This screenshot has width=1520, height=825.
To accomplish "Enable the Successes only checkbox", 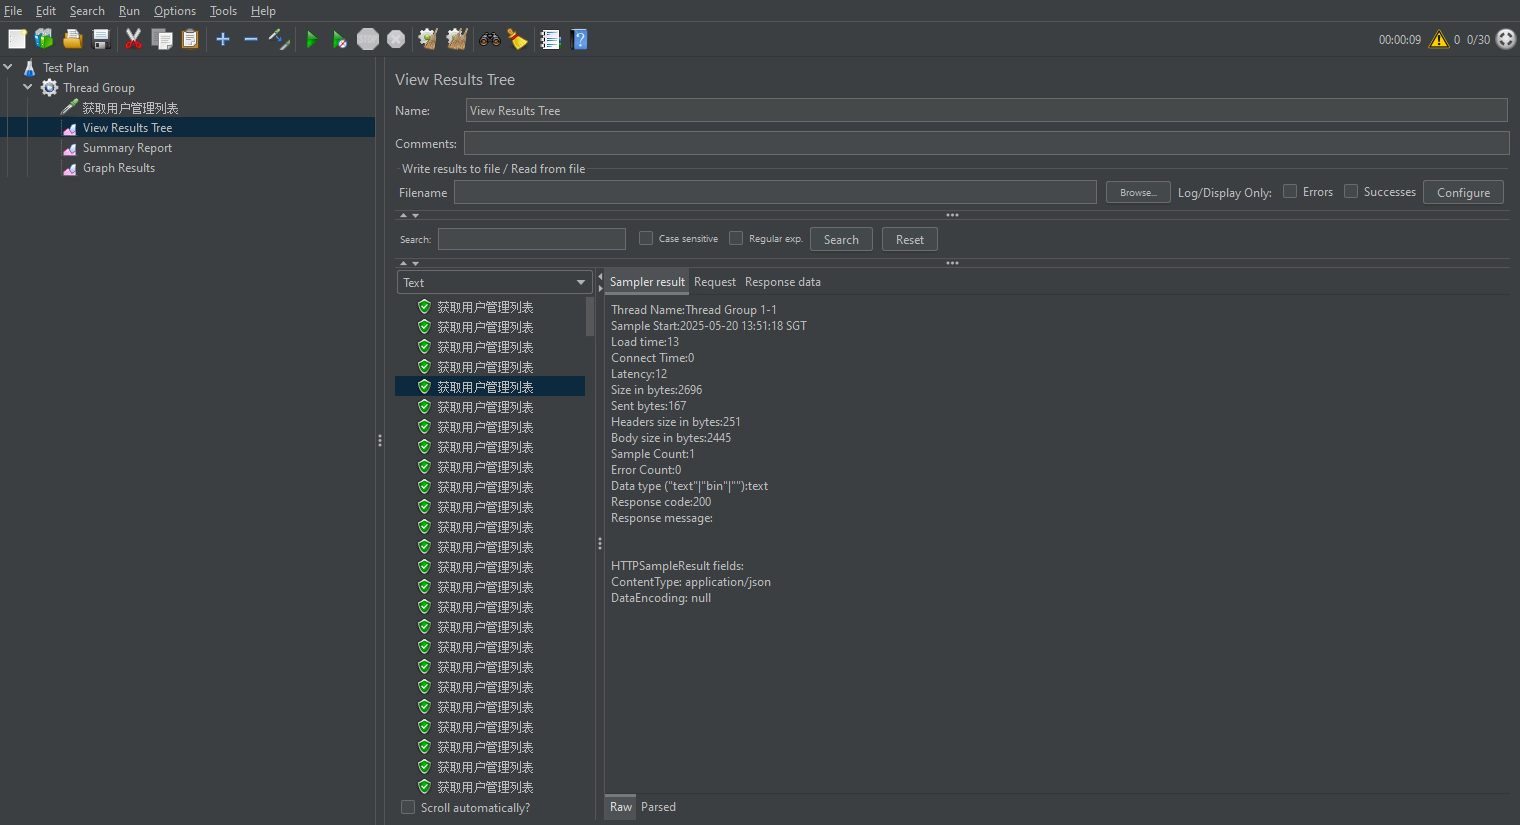I will (1351, 191).
